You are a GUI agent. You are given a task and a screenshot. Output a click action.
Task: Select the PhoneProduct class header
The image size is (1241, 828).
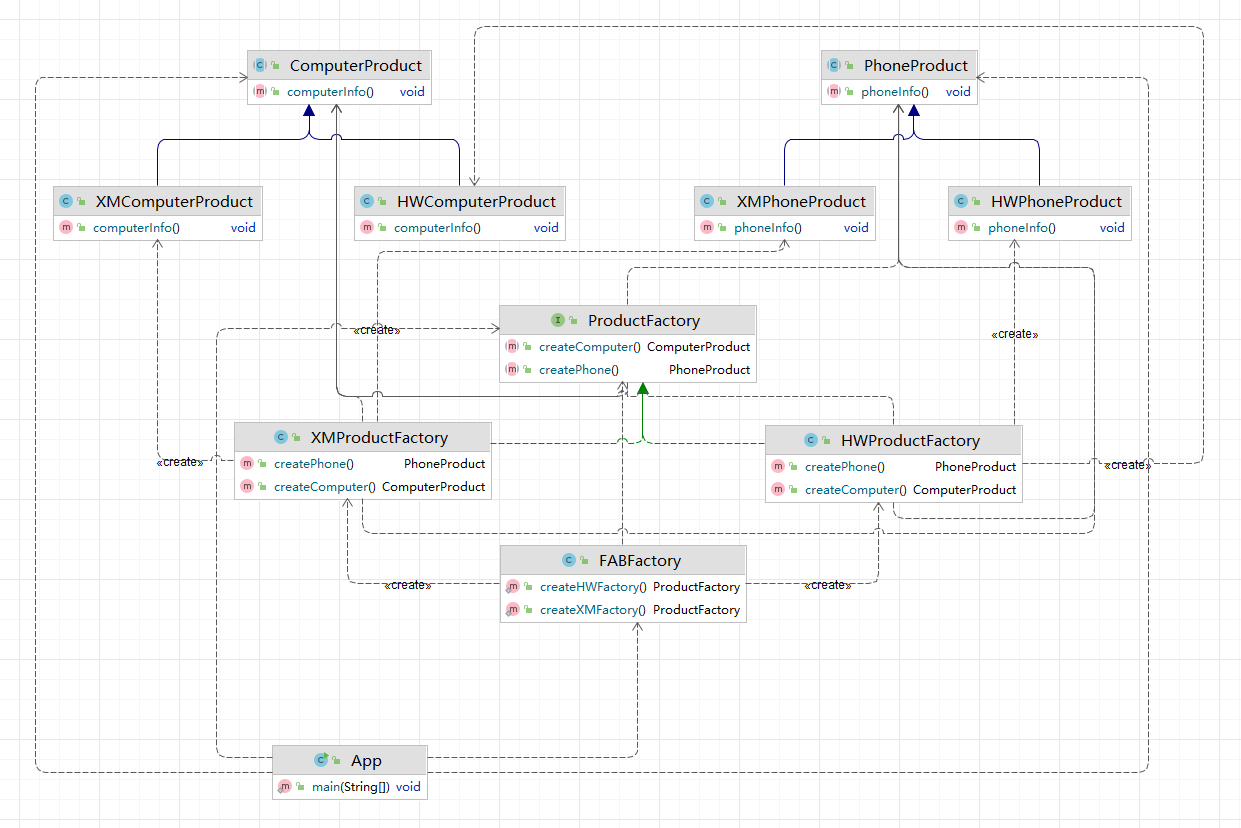898,65
